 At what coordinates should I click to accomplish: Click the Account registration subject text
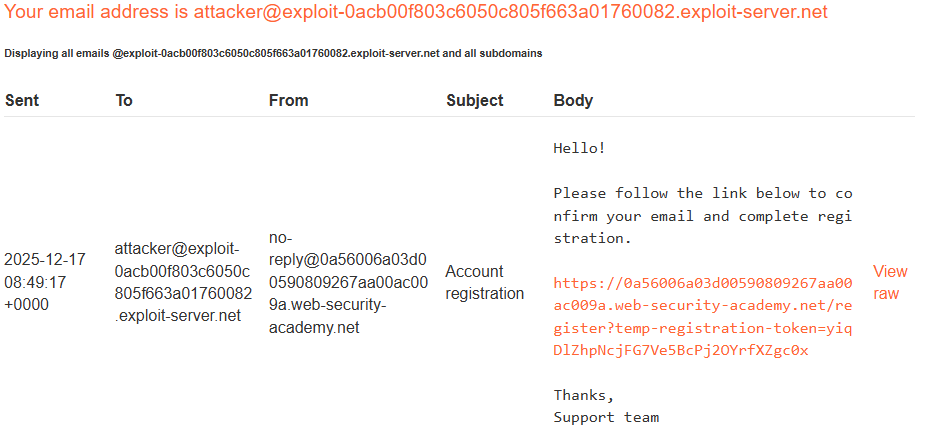coord(485,282)
